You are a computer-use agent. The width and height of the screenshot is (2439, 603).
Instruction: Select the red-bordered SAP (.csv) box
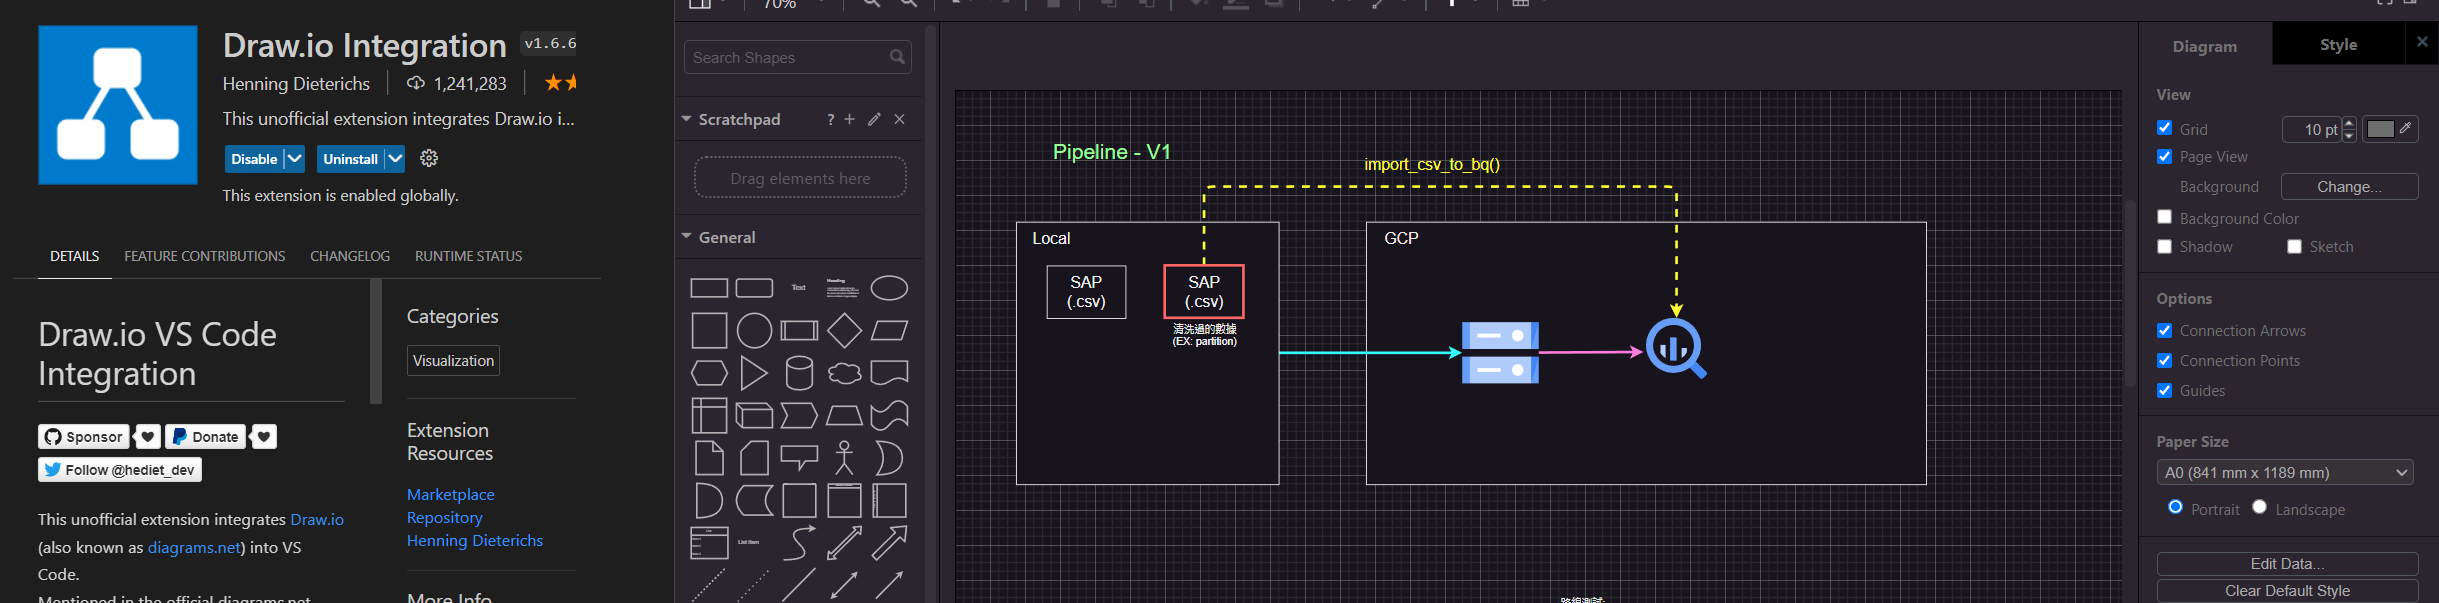pos(1204,291)
